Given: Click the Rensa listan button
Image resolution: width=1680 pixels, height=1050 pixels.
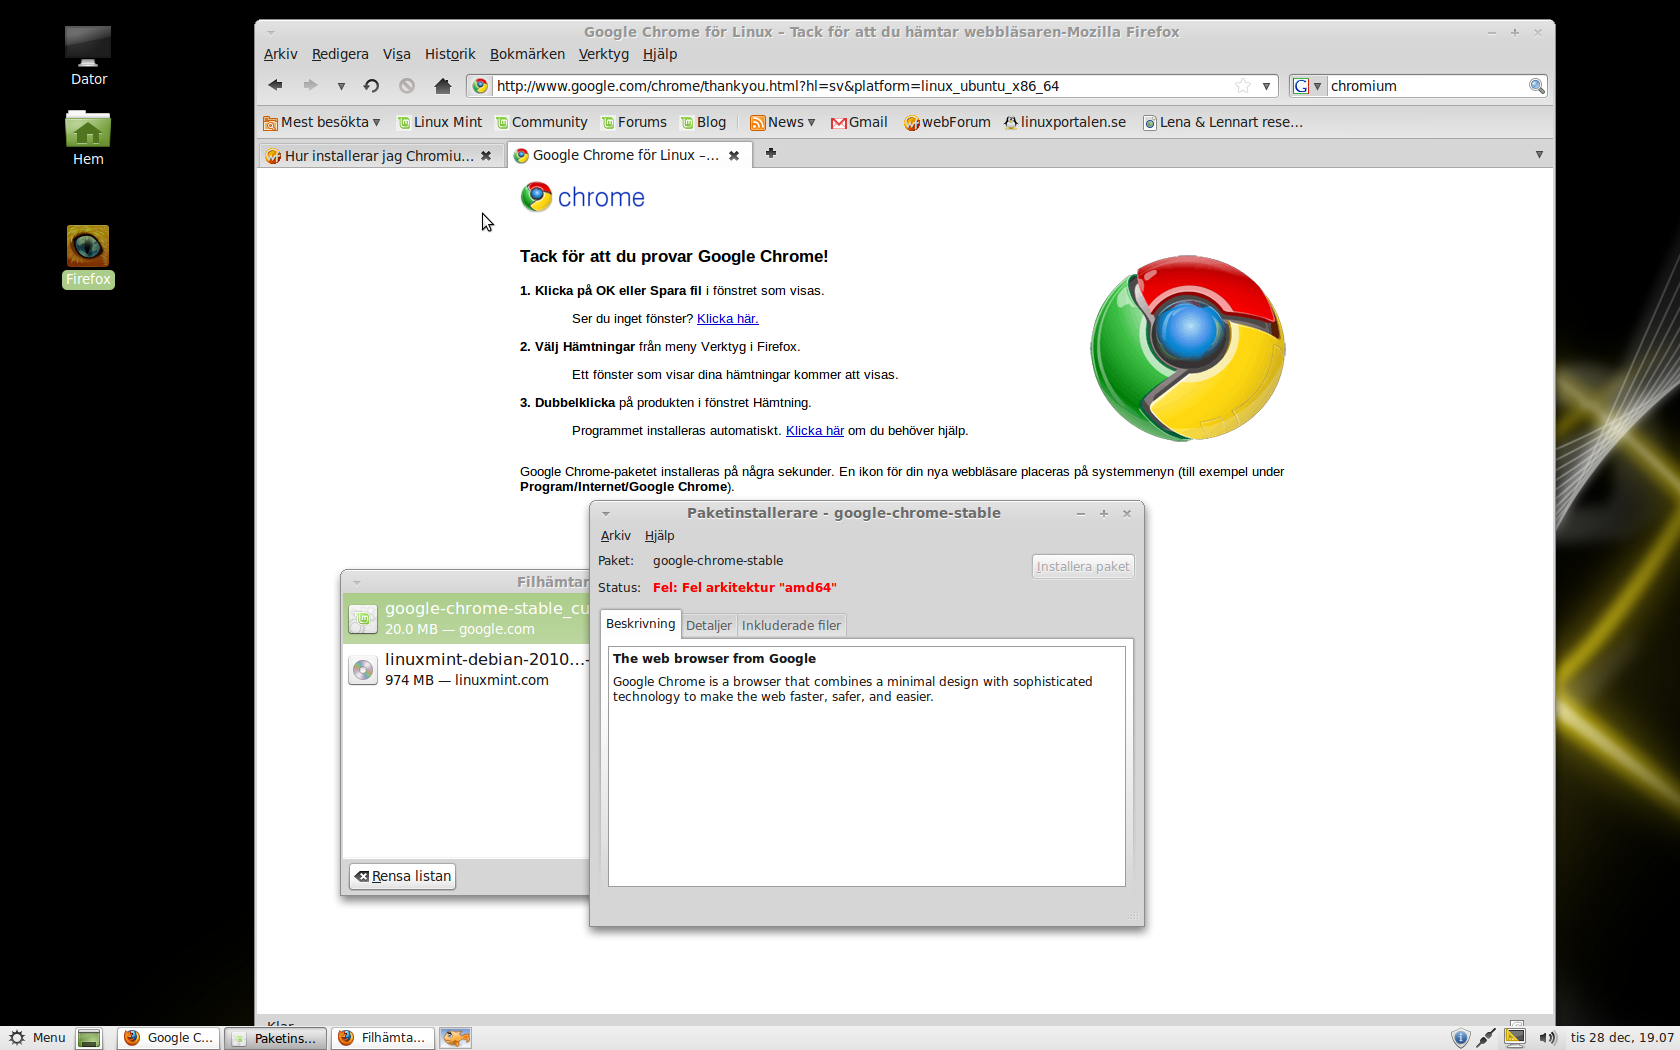Looking at the screenshot, I should pyautogui.click(x=403, y=876).
